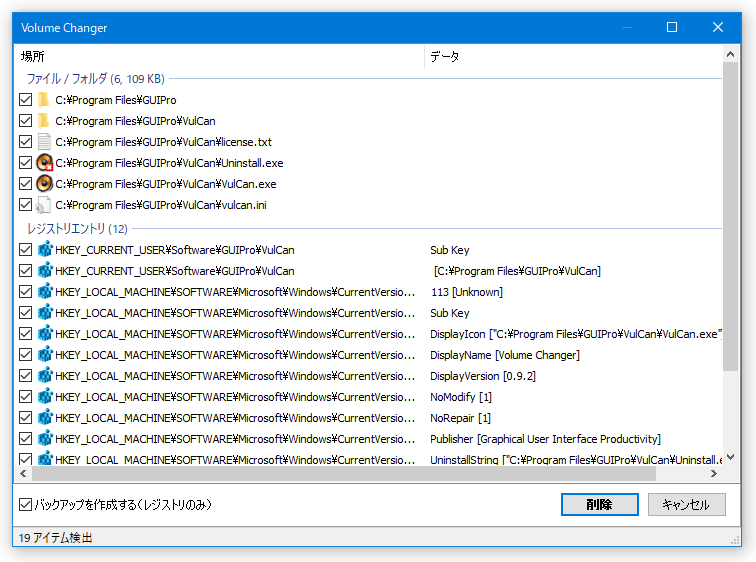This screenshot has width=756, height=562.
Task: Click registry icon of the [C:¥Program Files¥GUIPro¥VulCan] row
Action: (x=45, y=271)
